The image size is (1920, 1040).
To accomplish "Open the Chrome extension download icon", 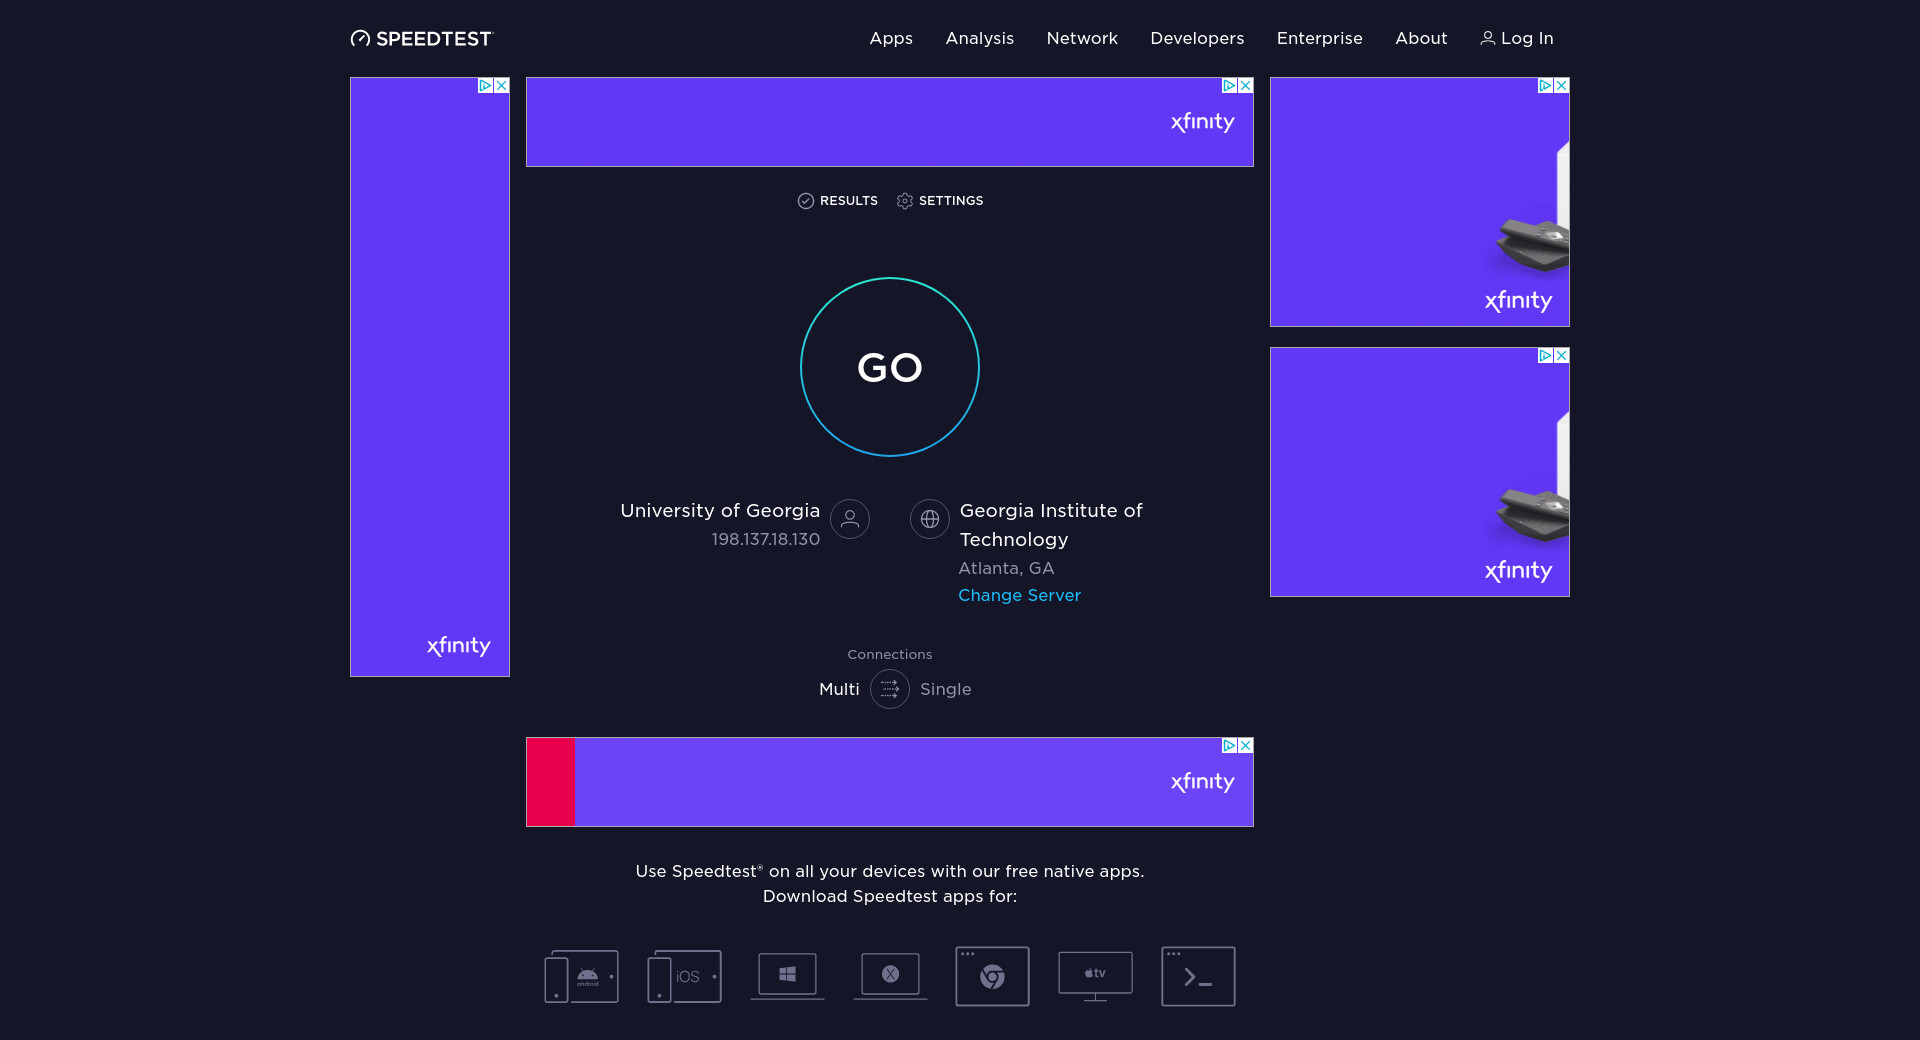I will tap(992, 976).
